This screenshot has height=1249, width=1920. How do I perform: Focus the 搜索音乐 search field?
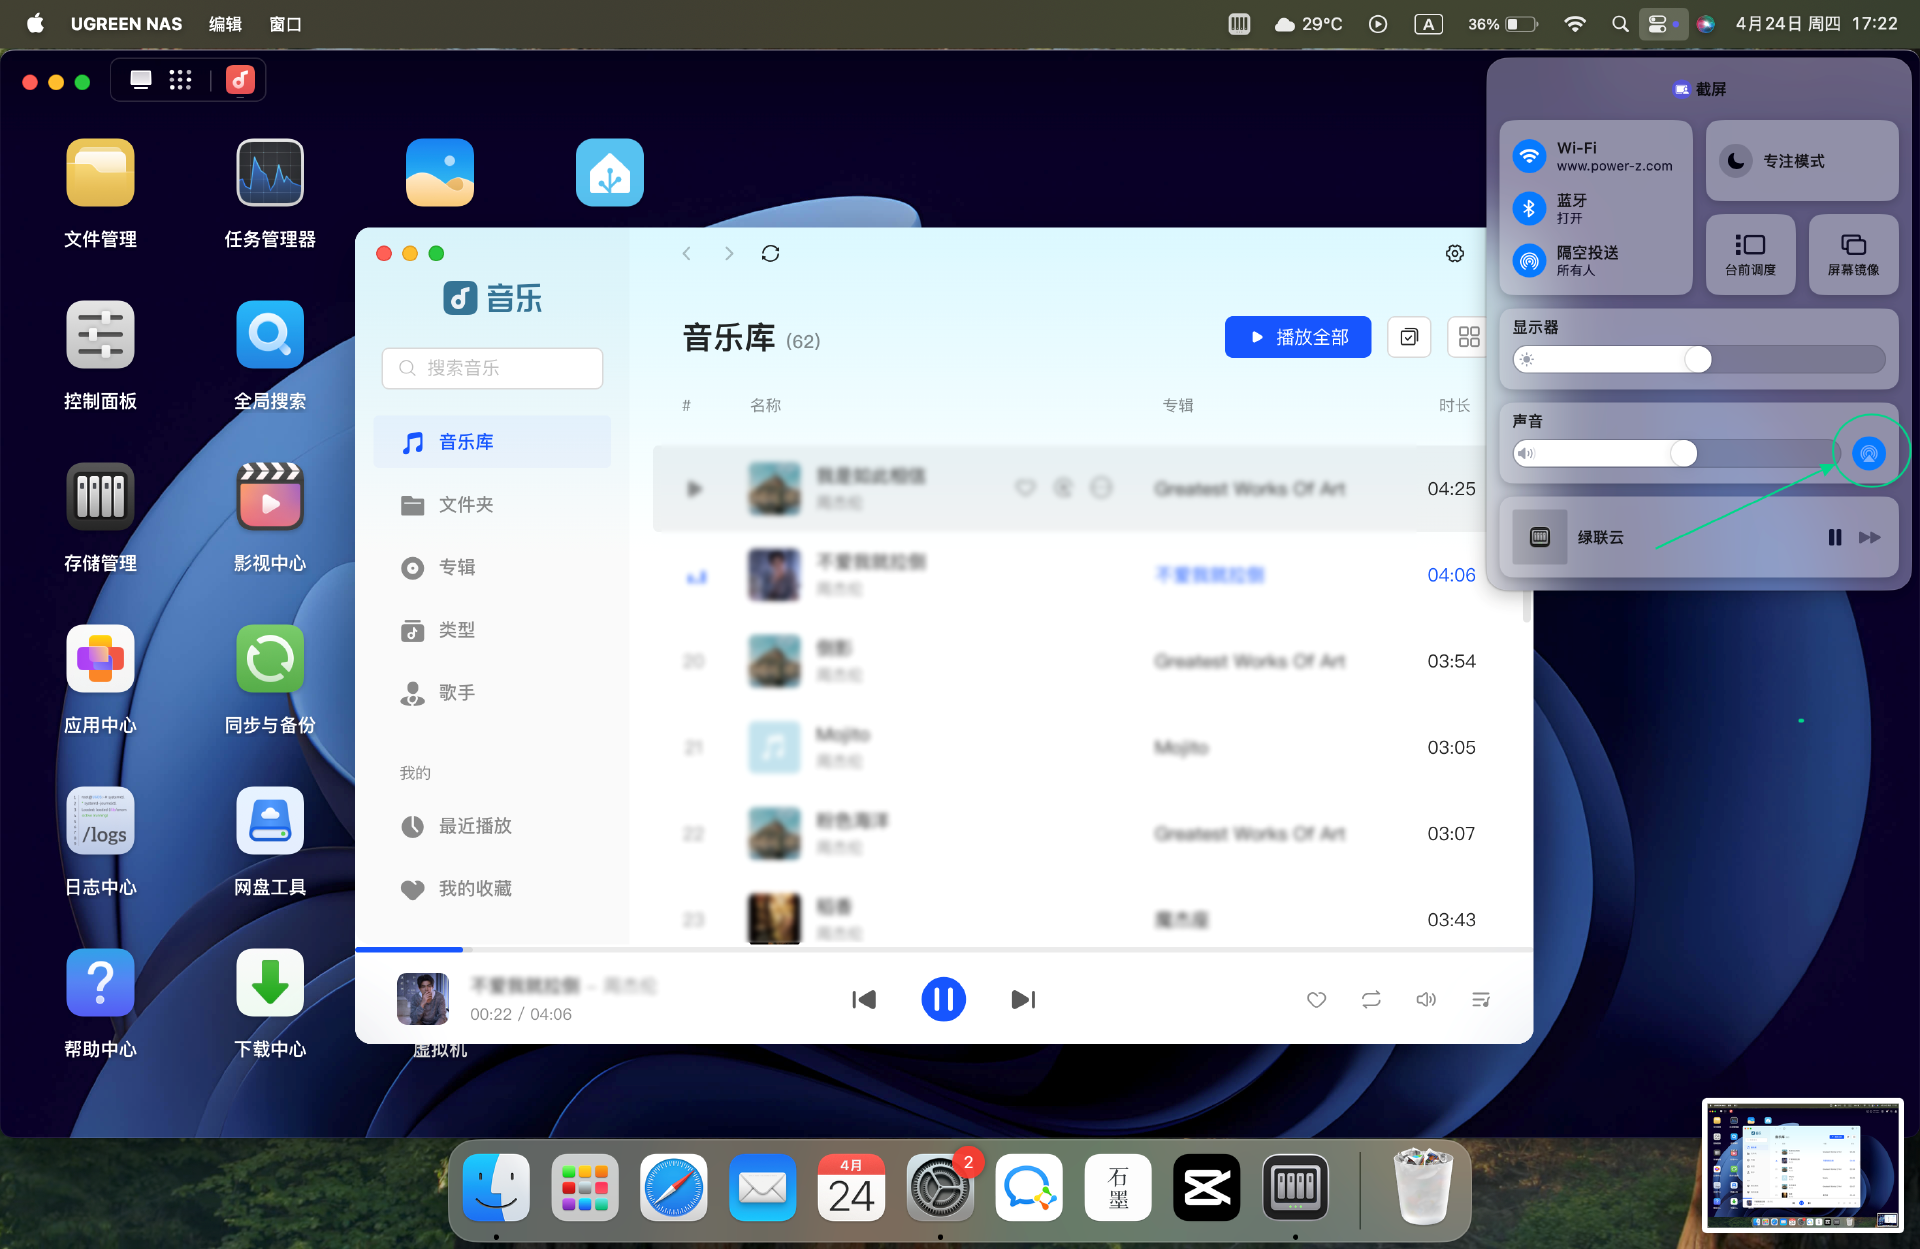coord(492,368)
